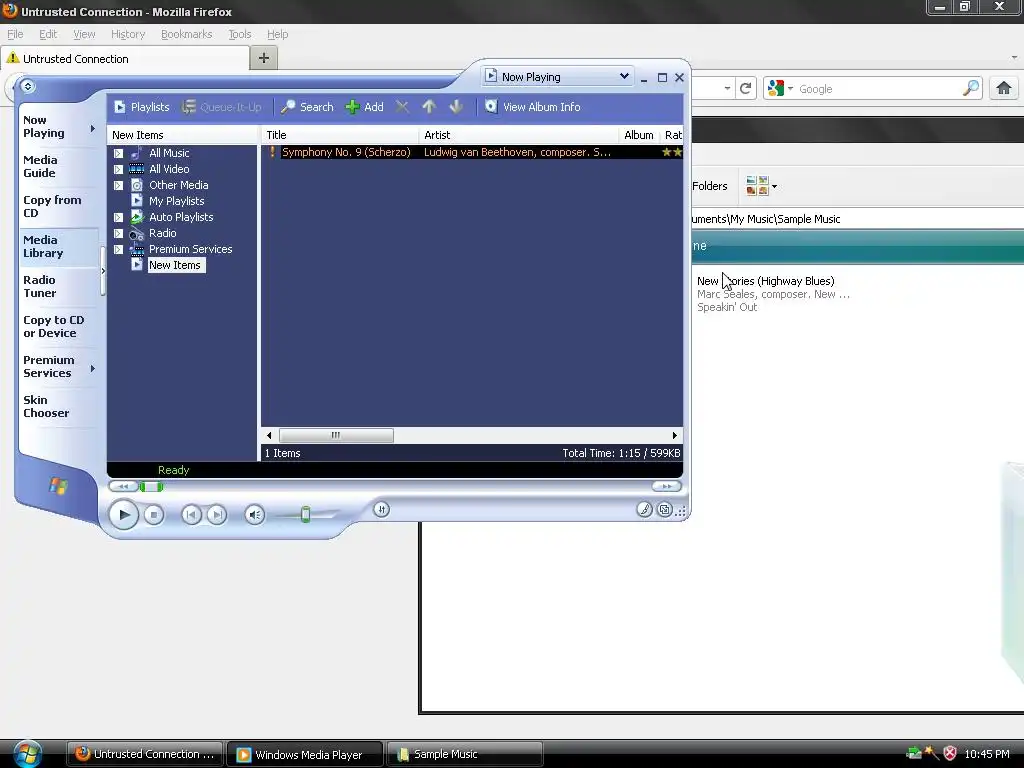1024x768 pixels.
Task: Sort the list by Title column
Action: point(340,135)
